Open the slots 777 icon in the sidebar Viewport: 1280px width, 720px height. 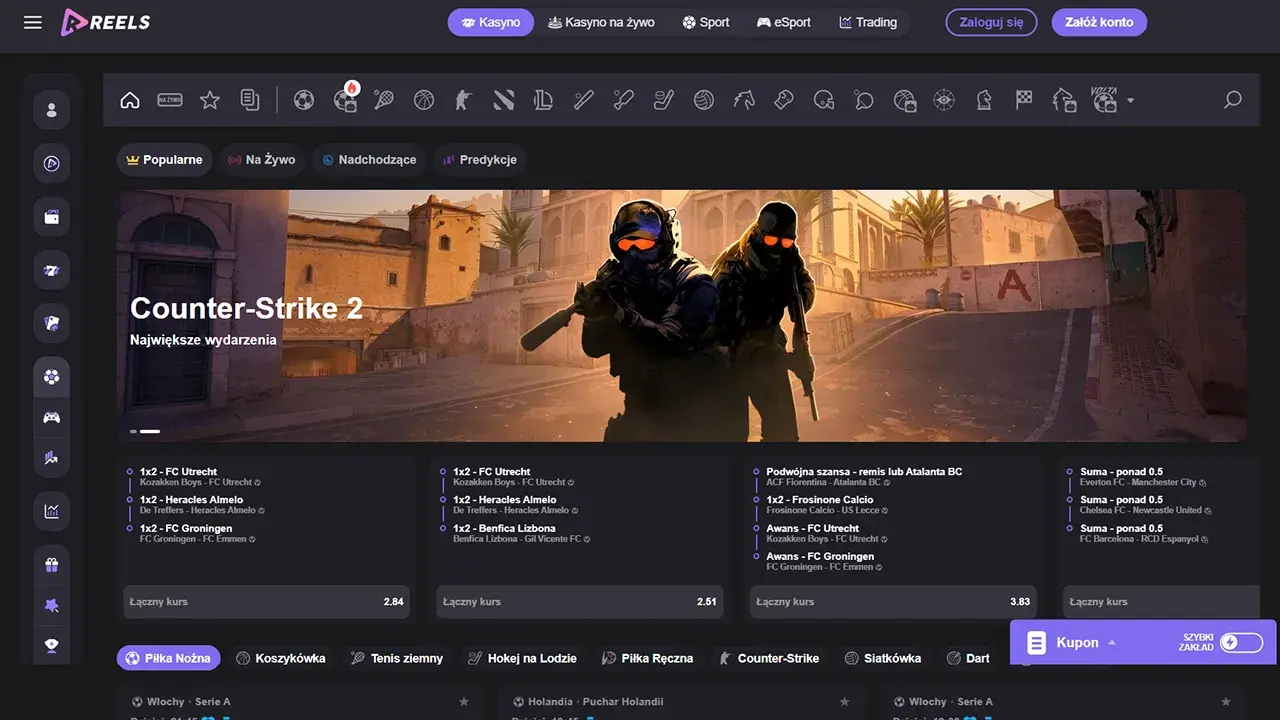[x=52, y=270]
